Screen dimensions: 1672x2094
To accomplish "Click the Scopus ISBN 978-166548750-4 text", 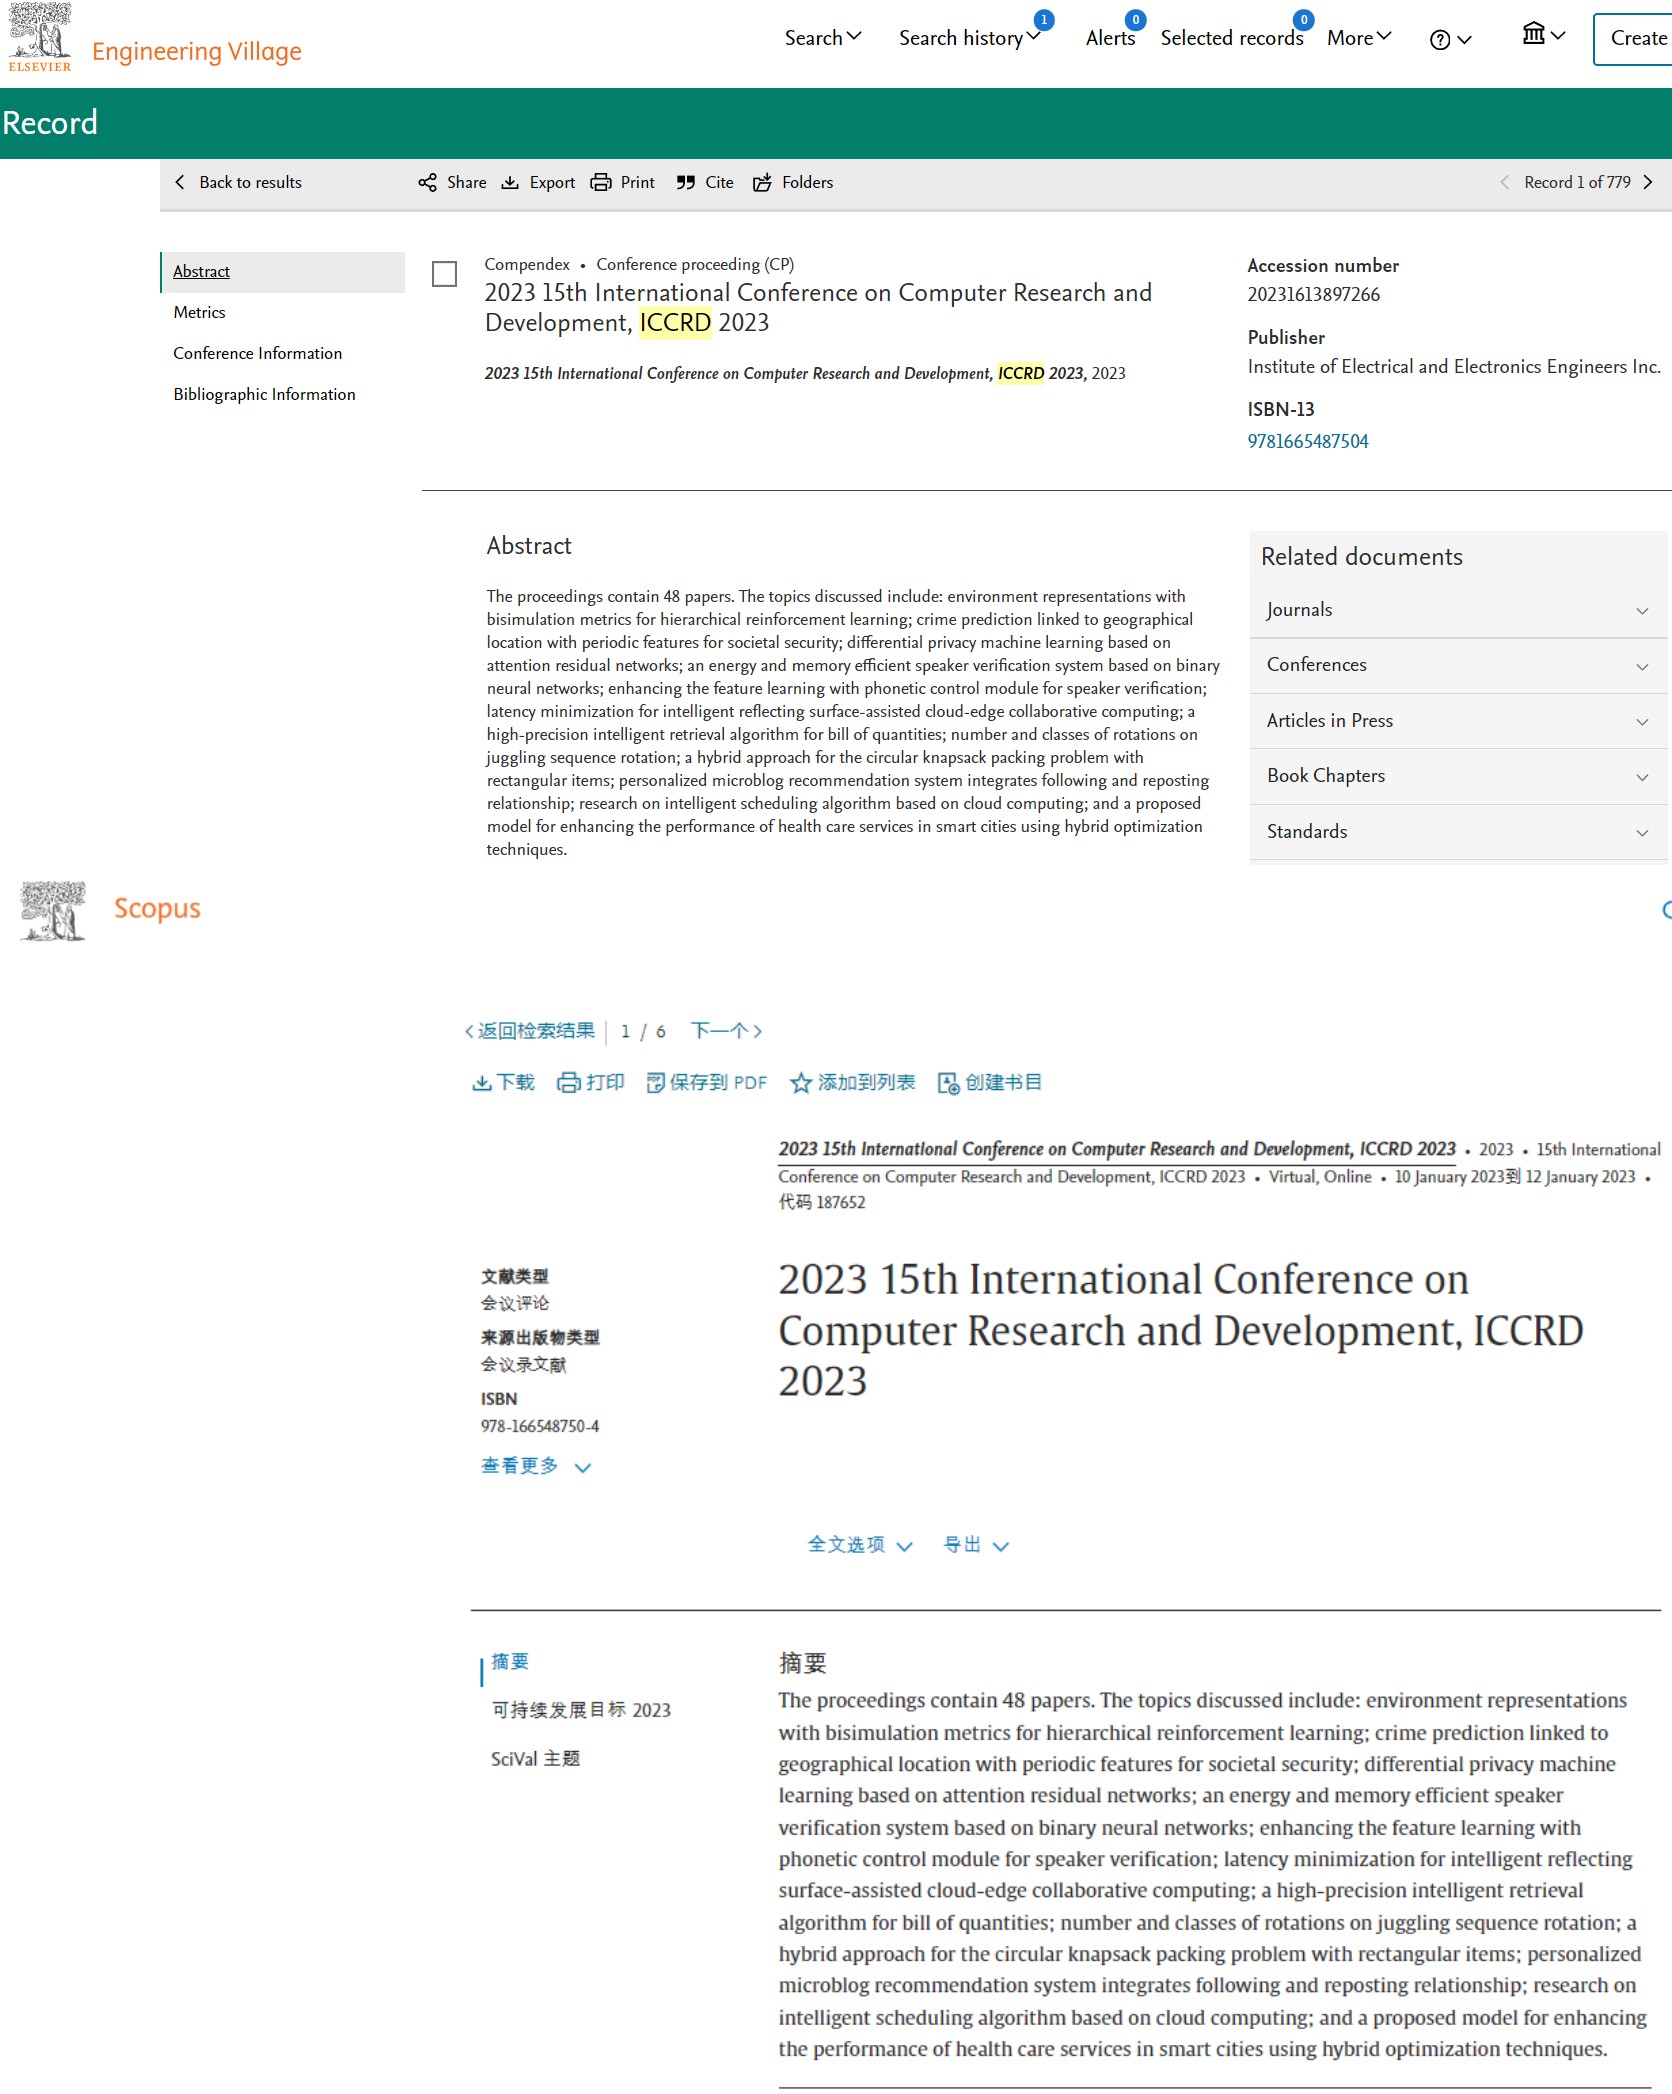I will click(540, 1427).
